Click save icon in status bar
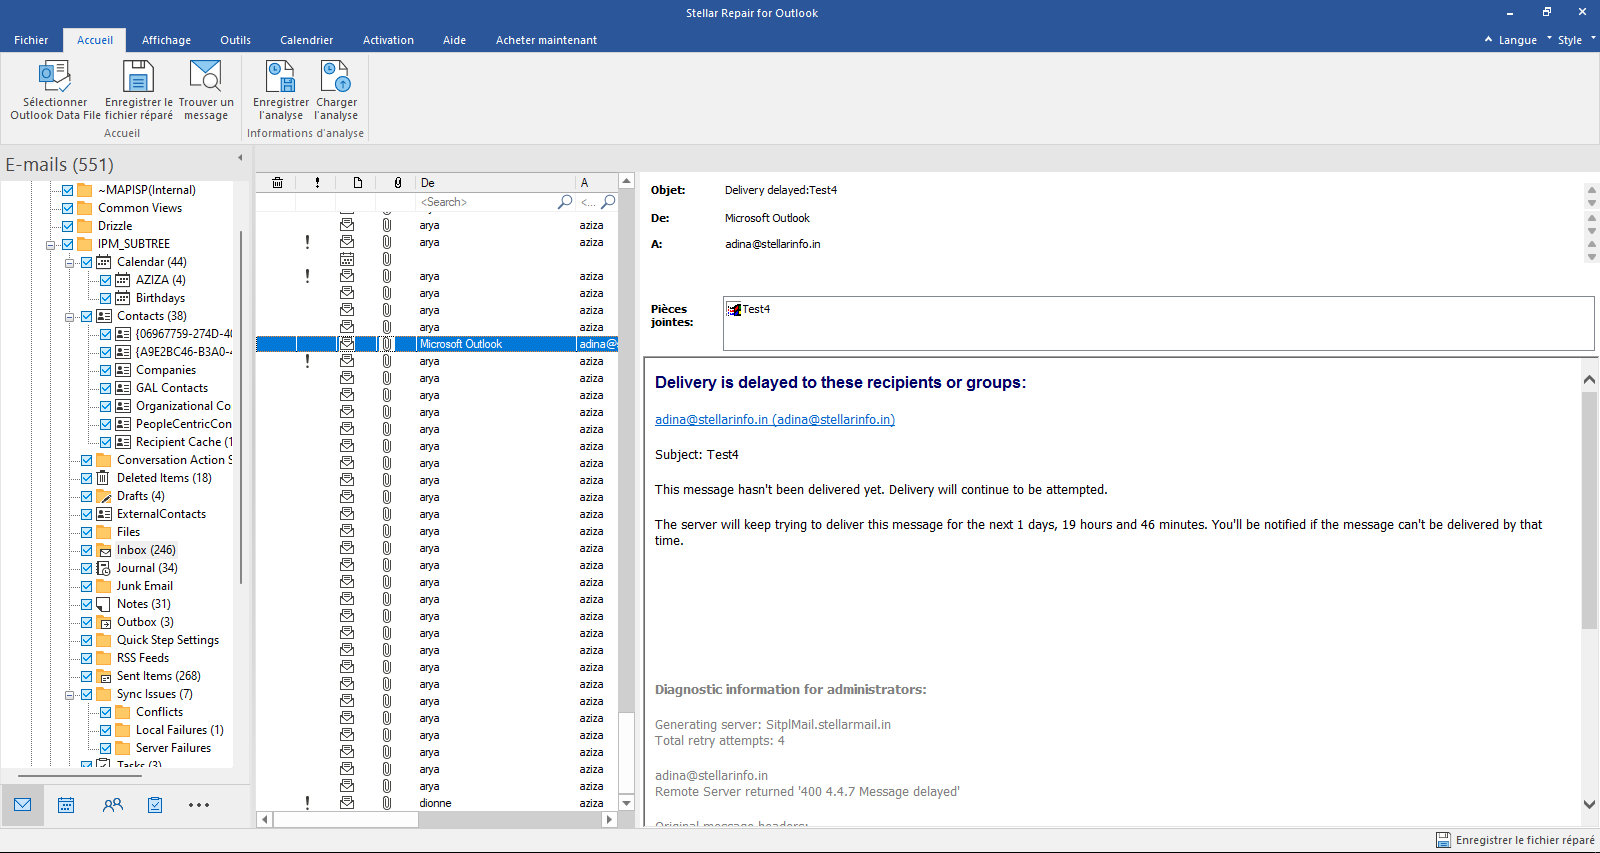The width and height of the screenshot is (1600, 853). click(1443, 840)
